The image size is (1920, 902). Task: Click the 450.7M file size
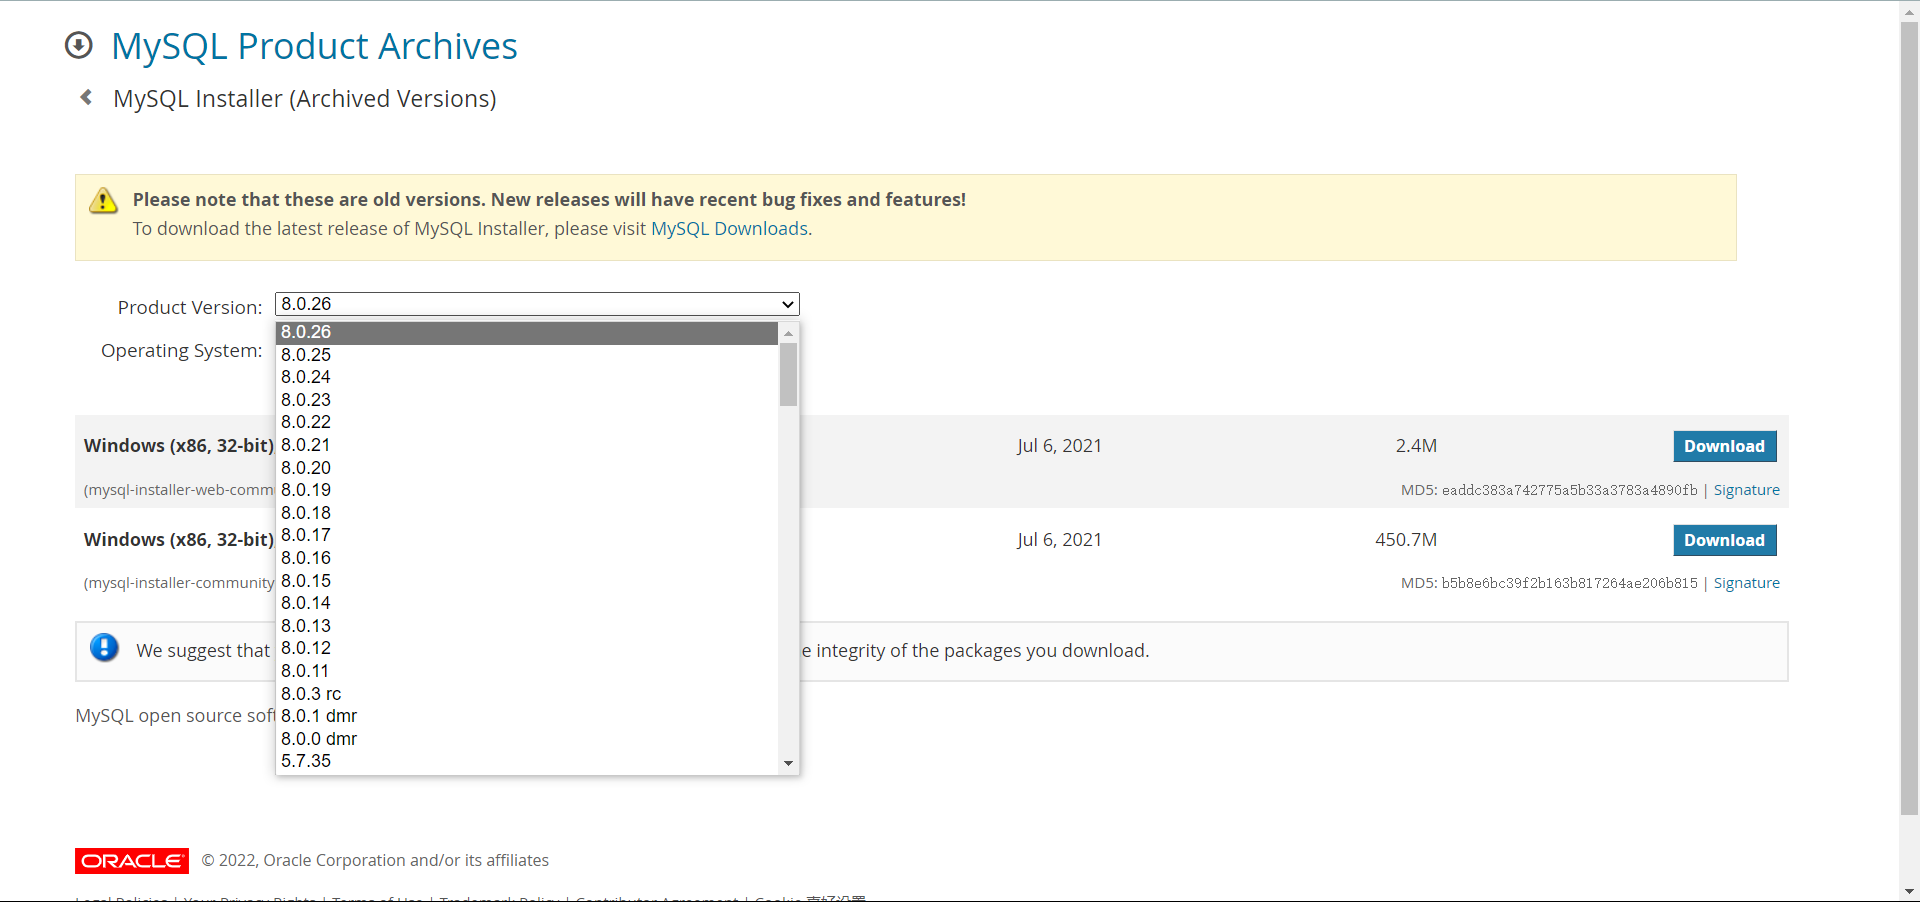point(1406,540)
